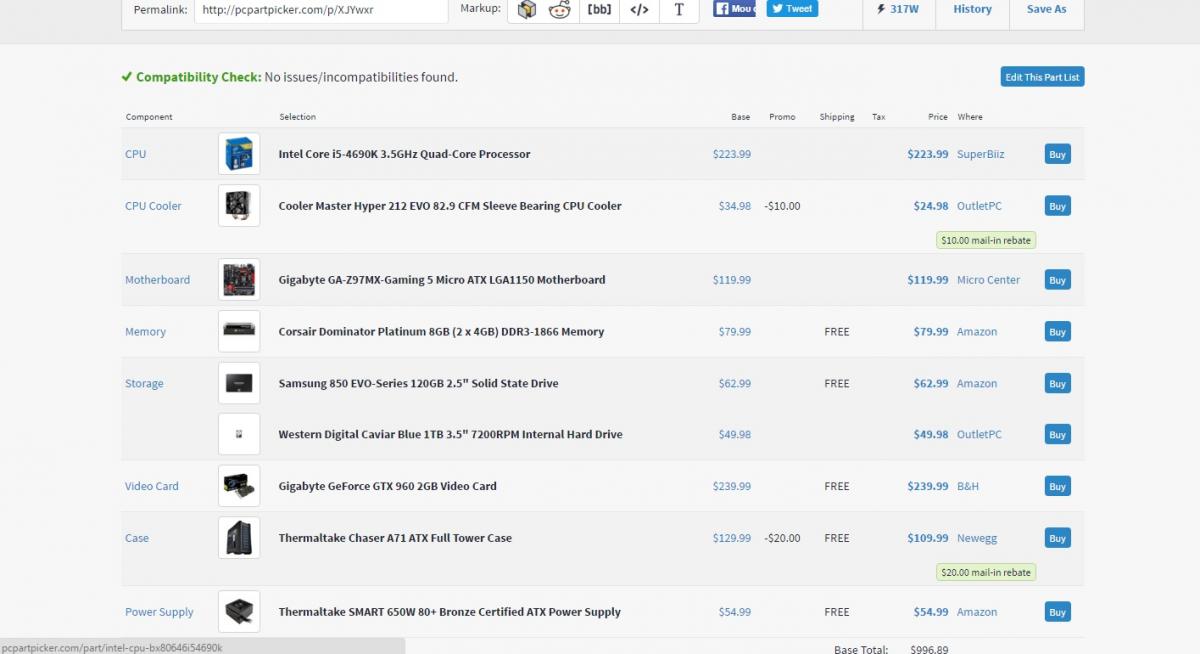Open the Intel Core i5-4690K thumbnail

click(239, 154)
